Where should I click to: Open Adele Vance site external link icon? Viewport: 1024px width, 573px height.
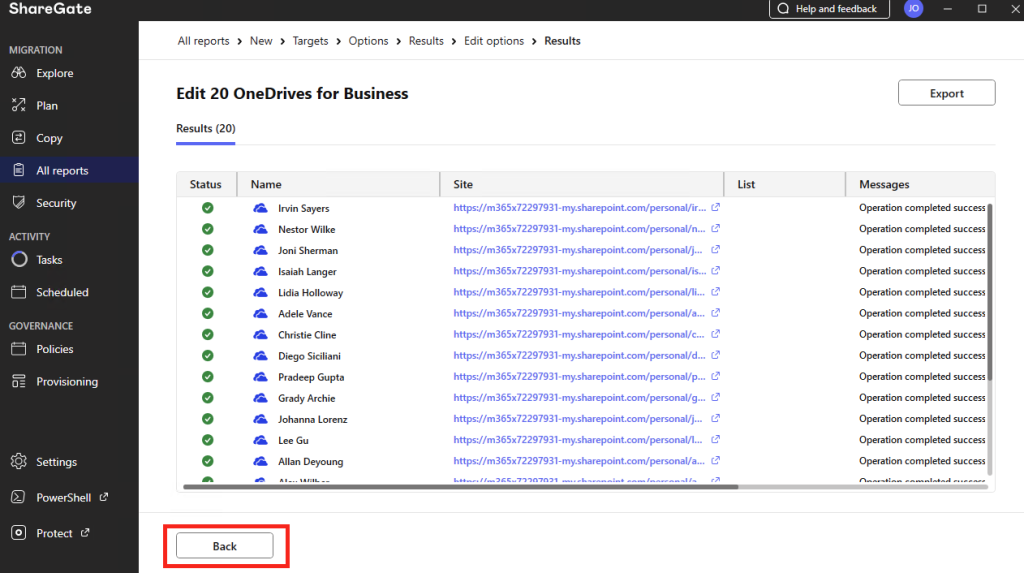[x=716, y=313]
